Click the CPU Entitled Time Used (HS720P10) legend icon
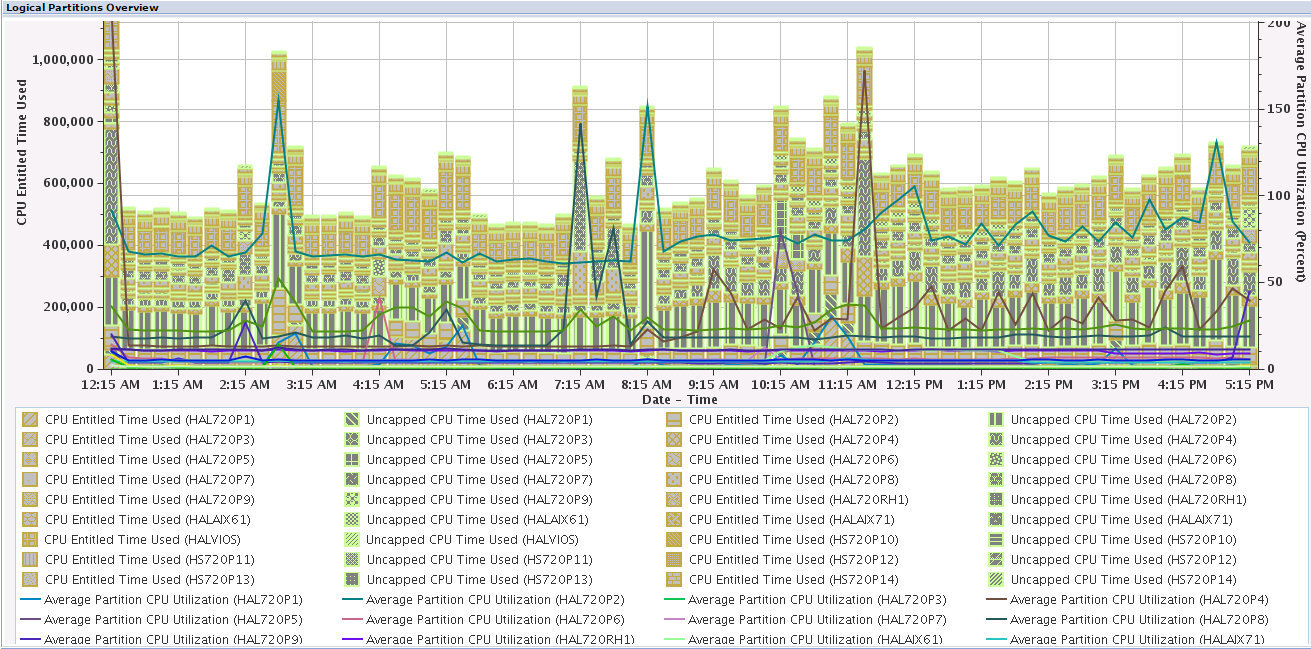Screen dimensions: 1311x649 click(674, 540)
